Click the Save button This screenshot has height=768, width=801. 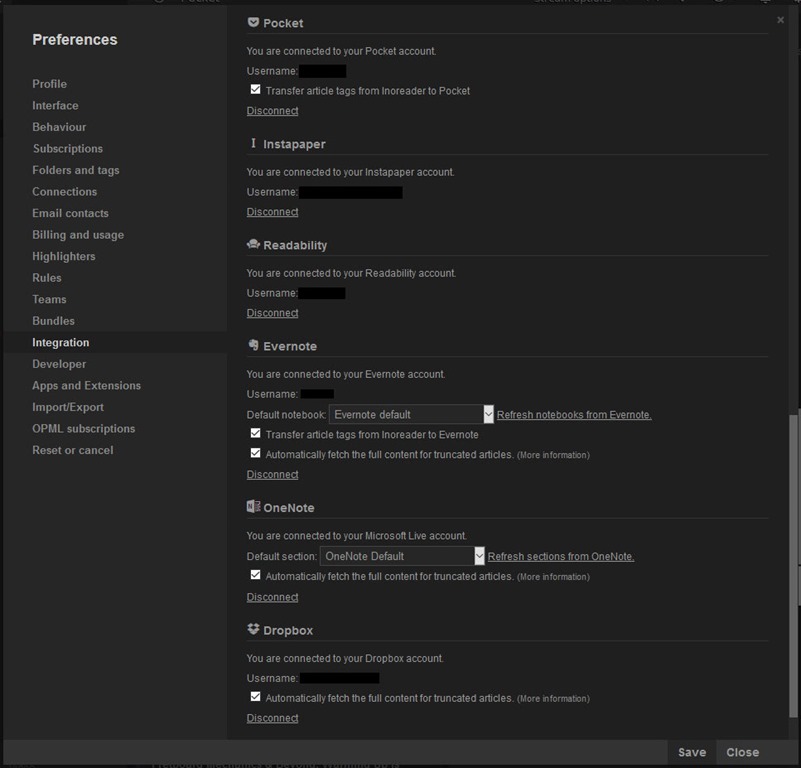pyautogui.click(x=692, y=752)
